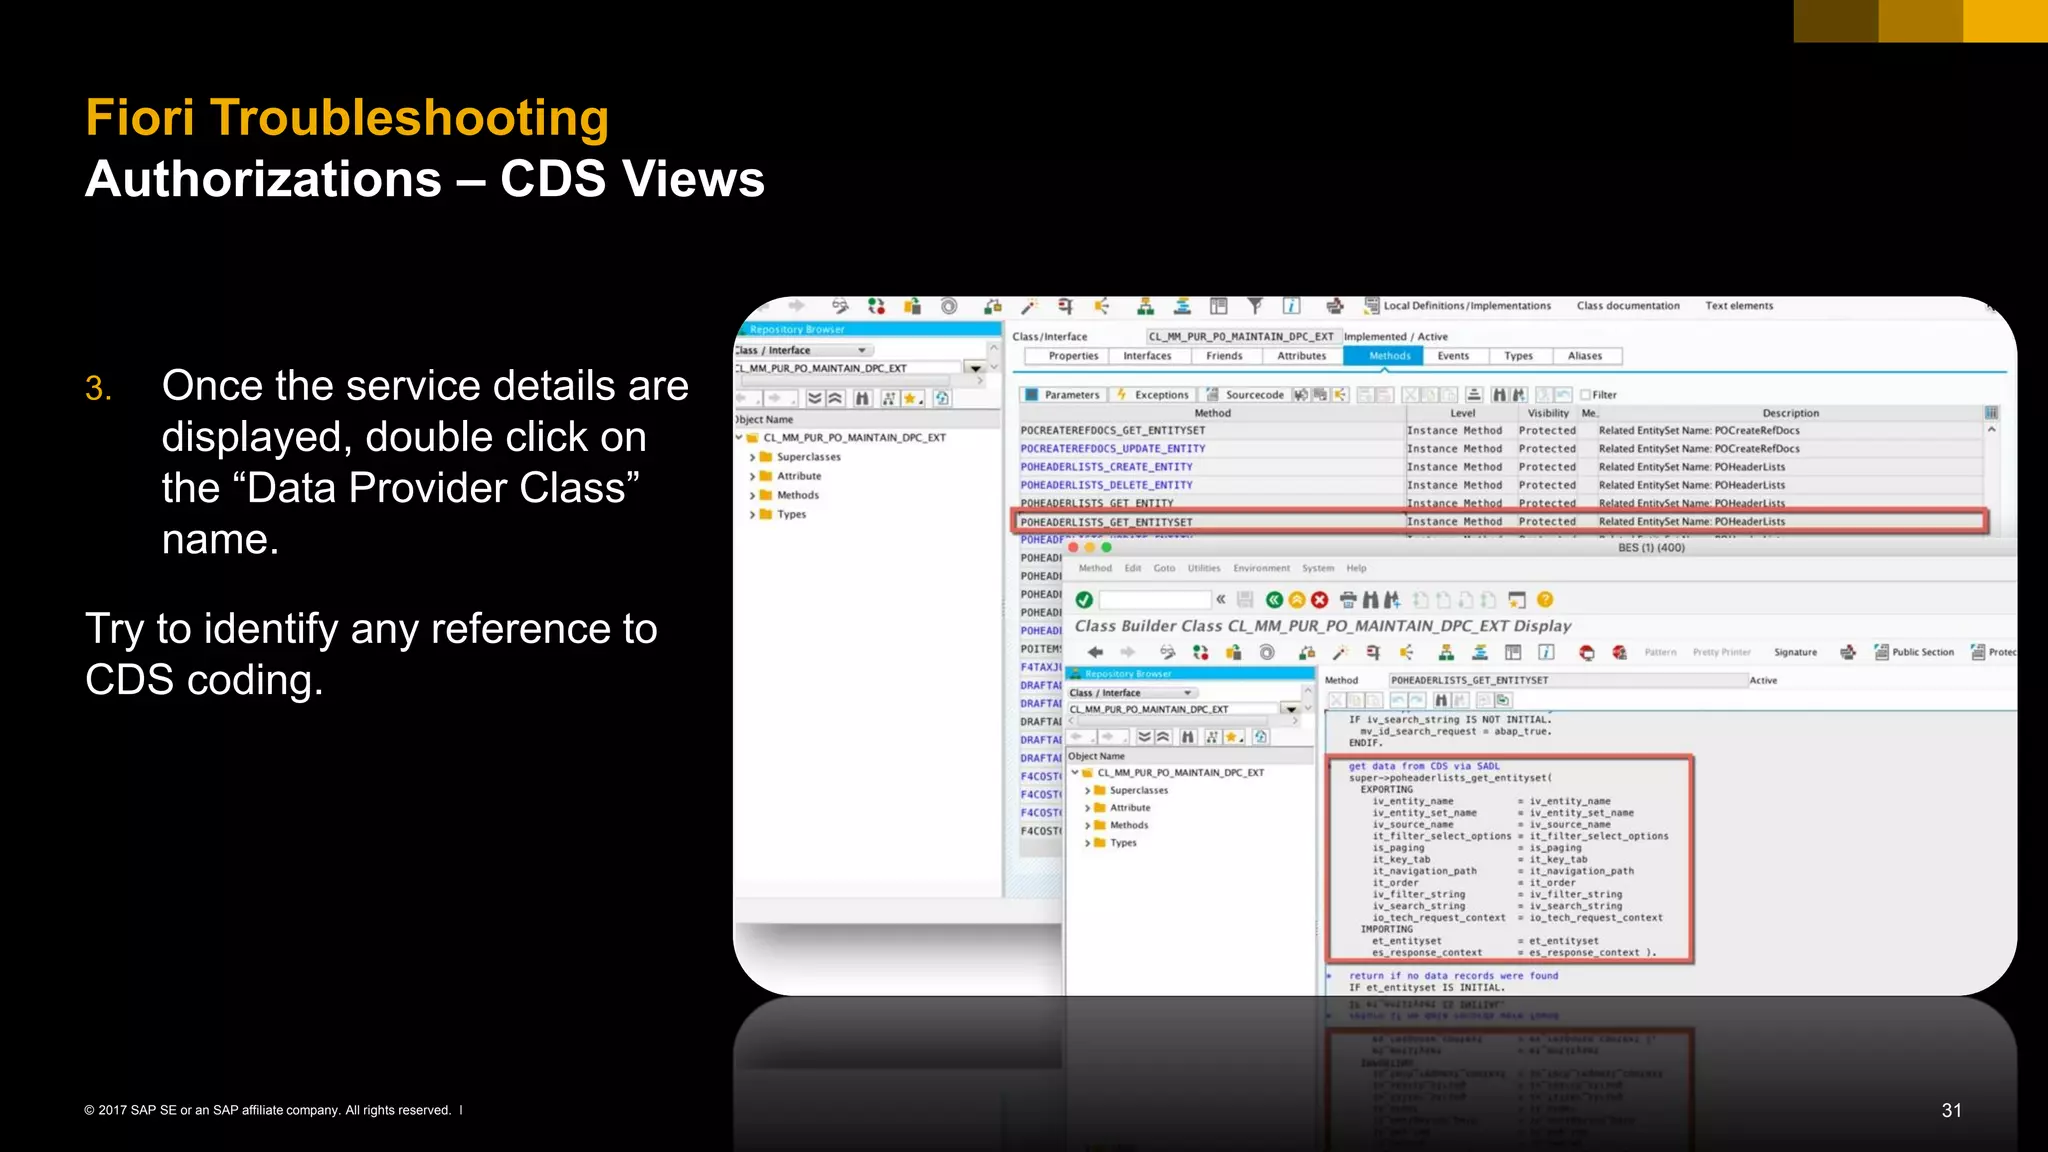This screenshot has height=1152, width=2048.
Task: Set a breakpoint with the red stop icon
Action: coord(1587,653)
